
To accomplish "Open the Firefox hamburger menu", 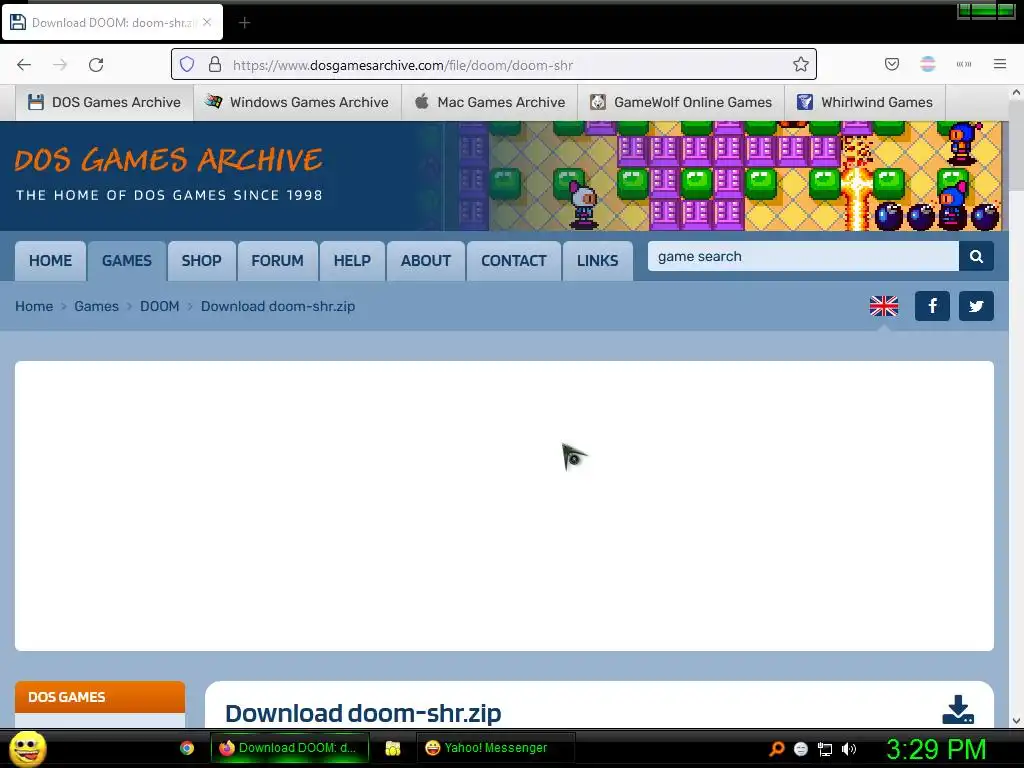I will [1000, 64].
